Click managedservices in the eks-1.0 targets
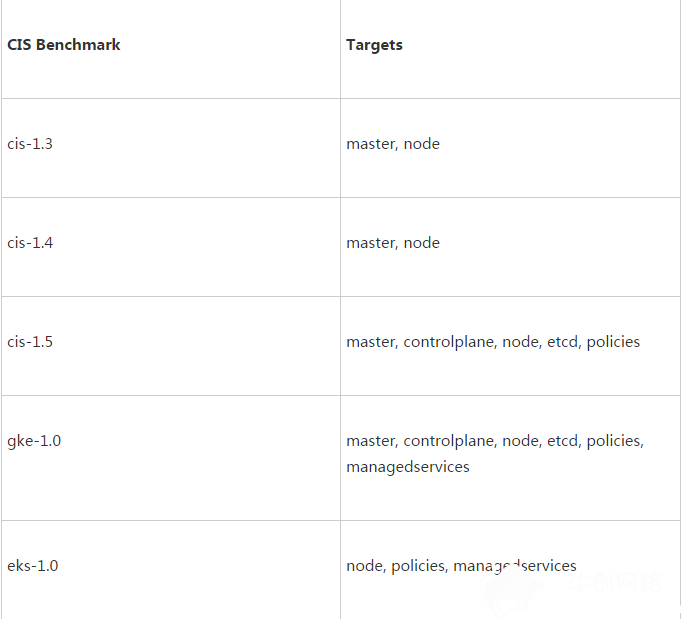This screenshot has height=619, width=681. [515, 566]
